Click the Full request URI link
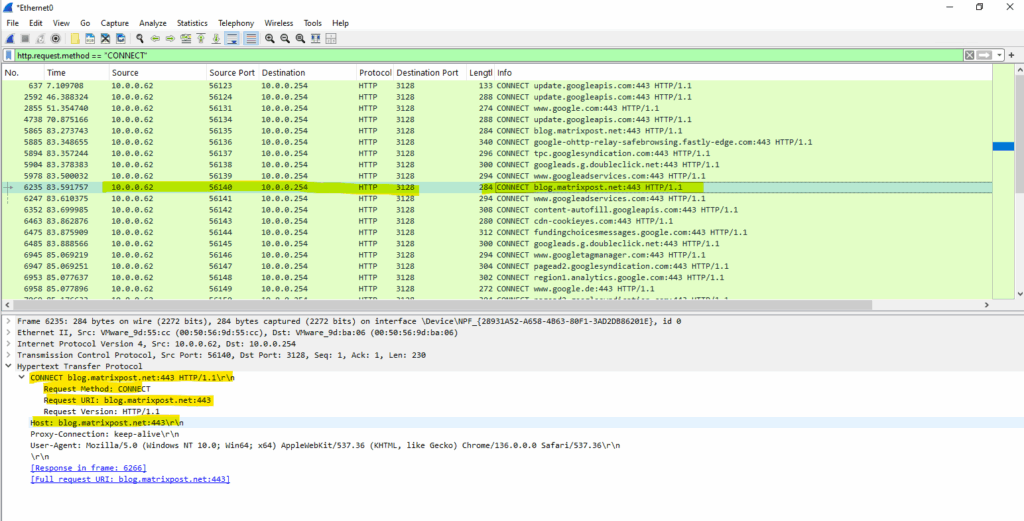 130,479
